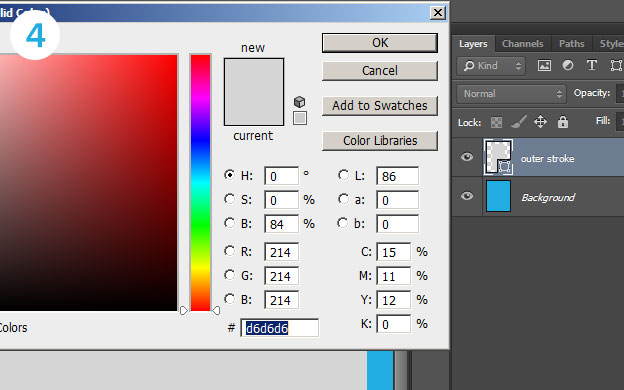Click the shape layer filter icon
The image size is (624, 390).
point(616,65)
